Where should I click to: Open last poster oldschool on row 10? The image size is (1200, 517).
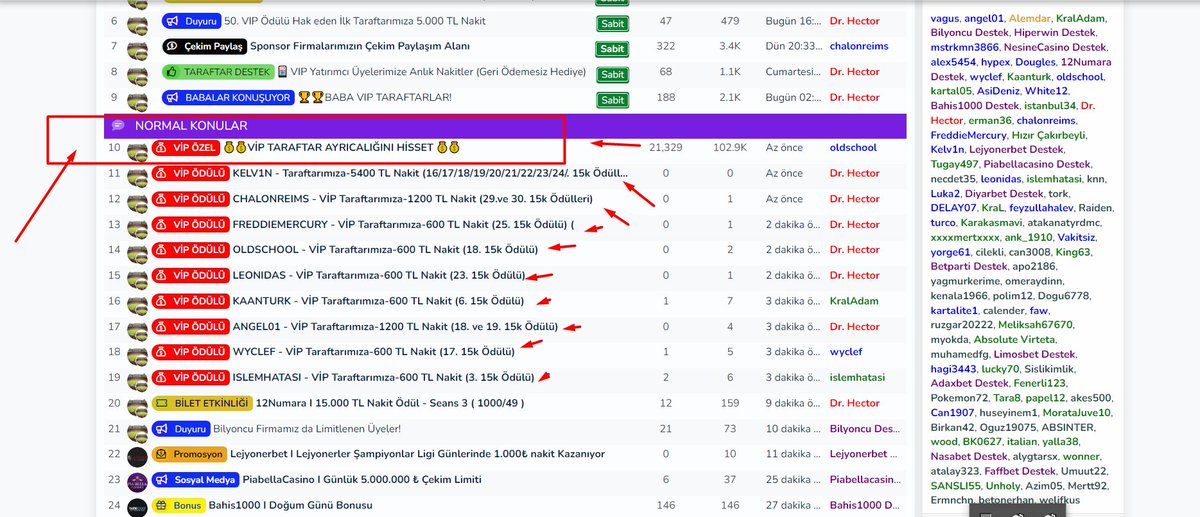coord(853,147)
